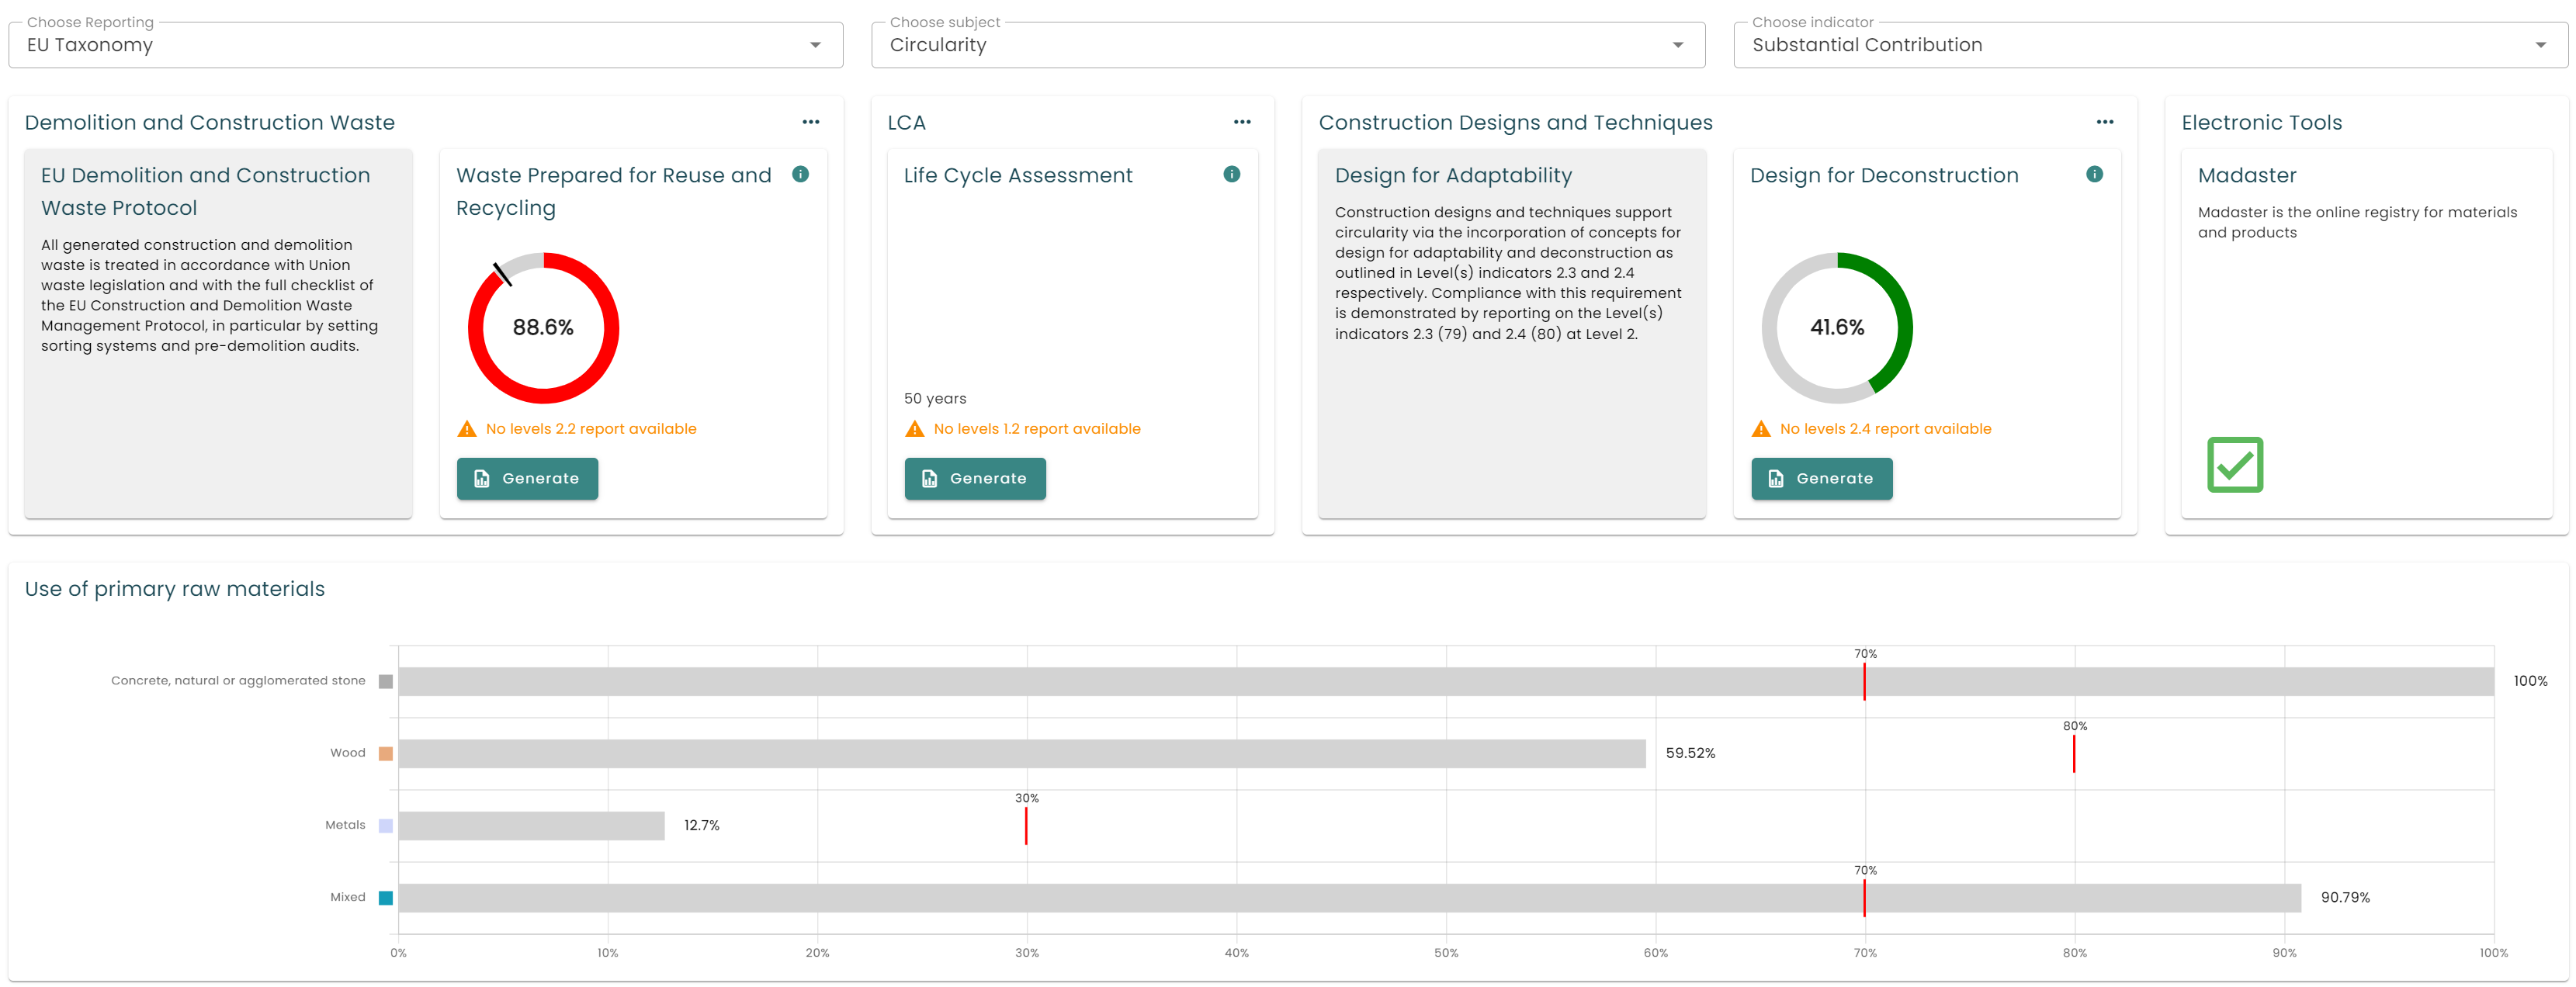Click the '50 years' text

tap(935, 398)
